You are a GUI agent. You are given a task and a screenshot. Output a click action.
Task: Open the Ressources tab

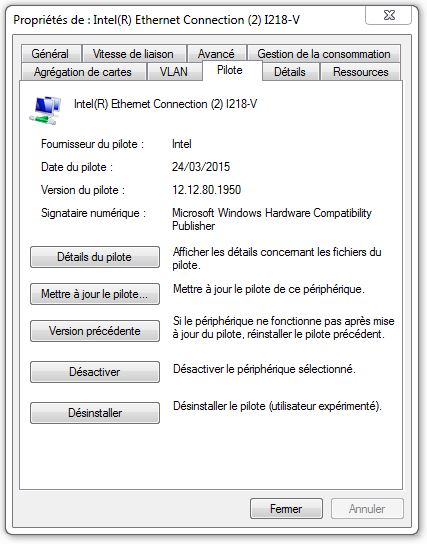coord(360,72)
